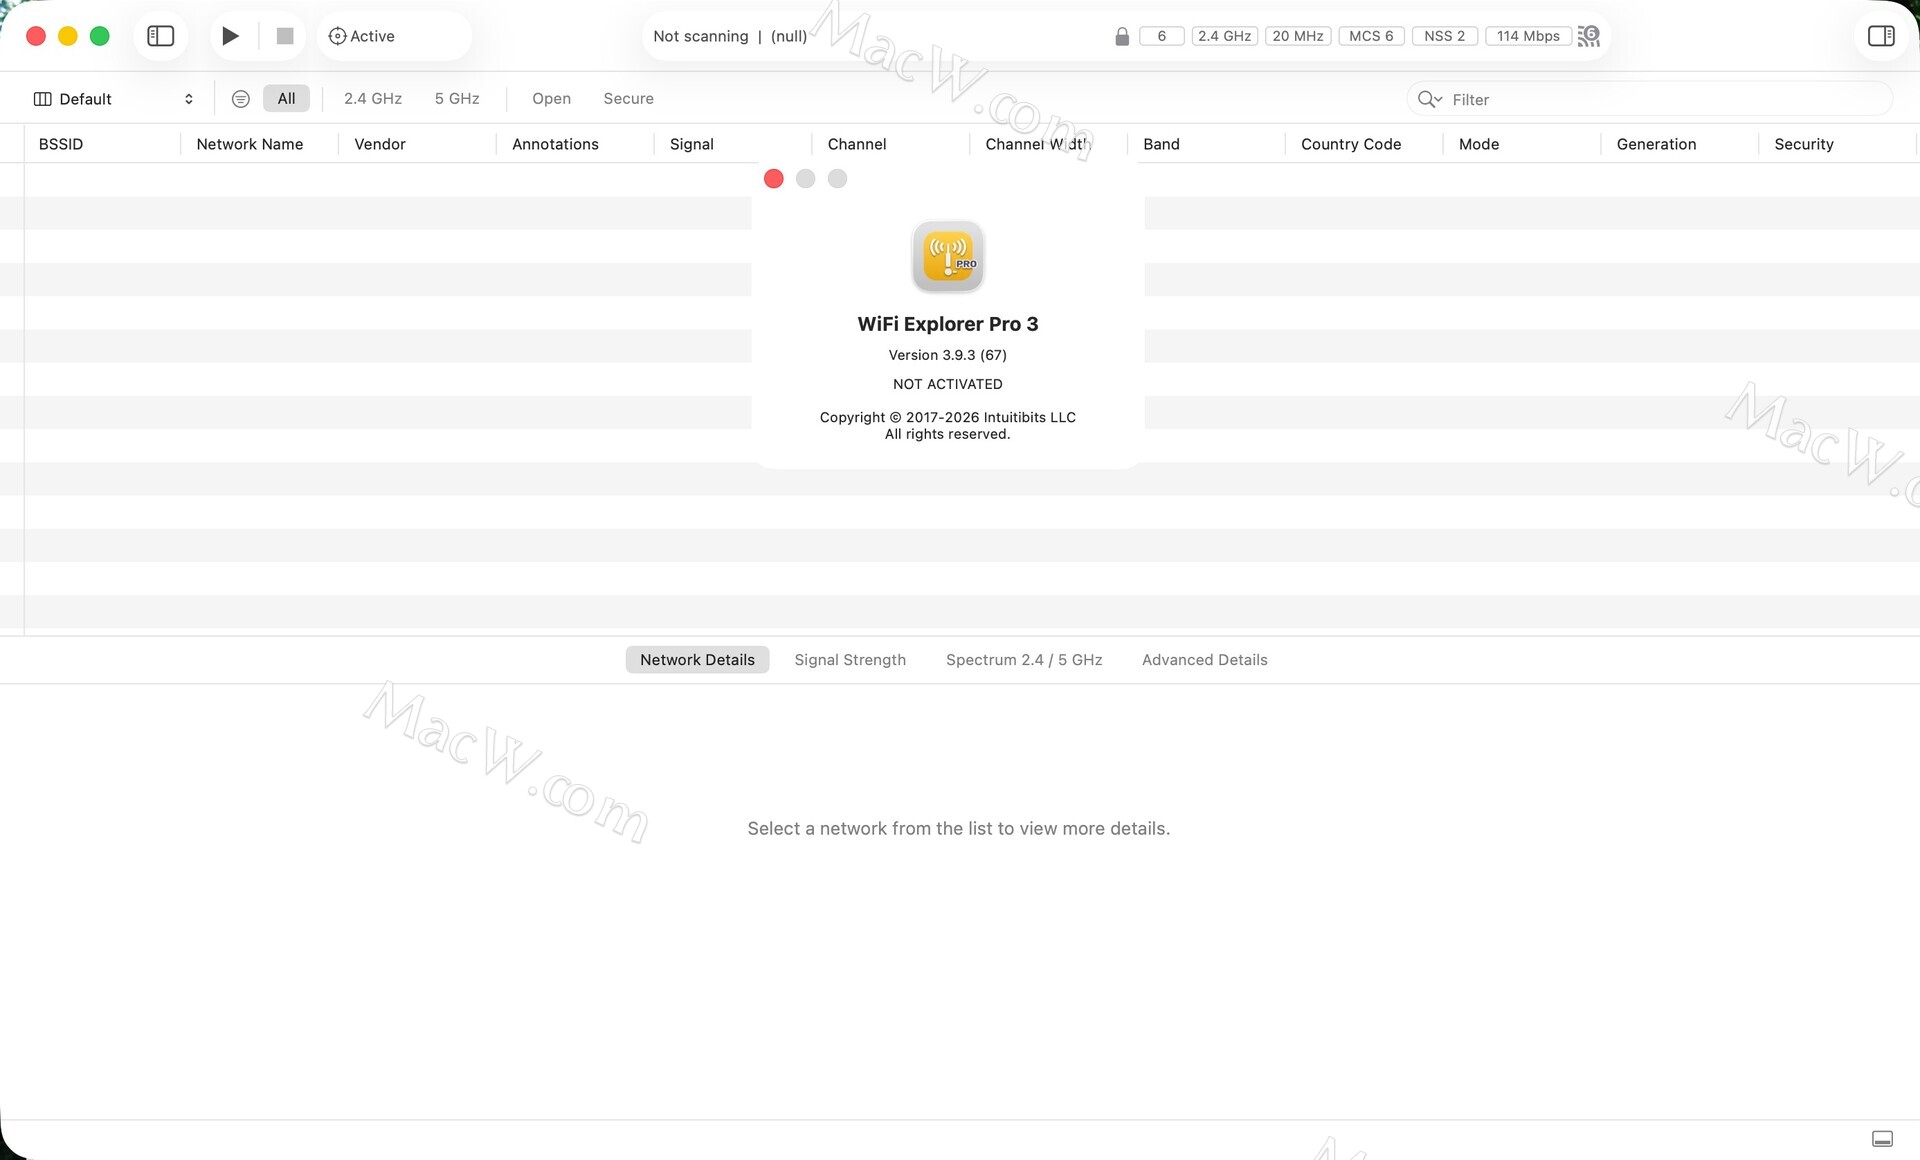Screen dimensions: 1920x1160
Task: Sort by the Signal column header
Action: [x=691, y=144]
